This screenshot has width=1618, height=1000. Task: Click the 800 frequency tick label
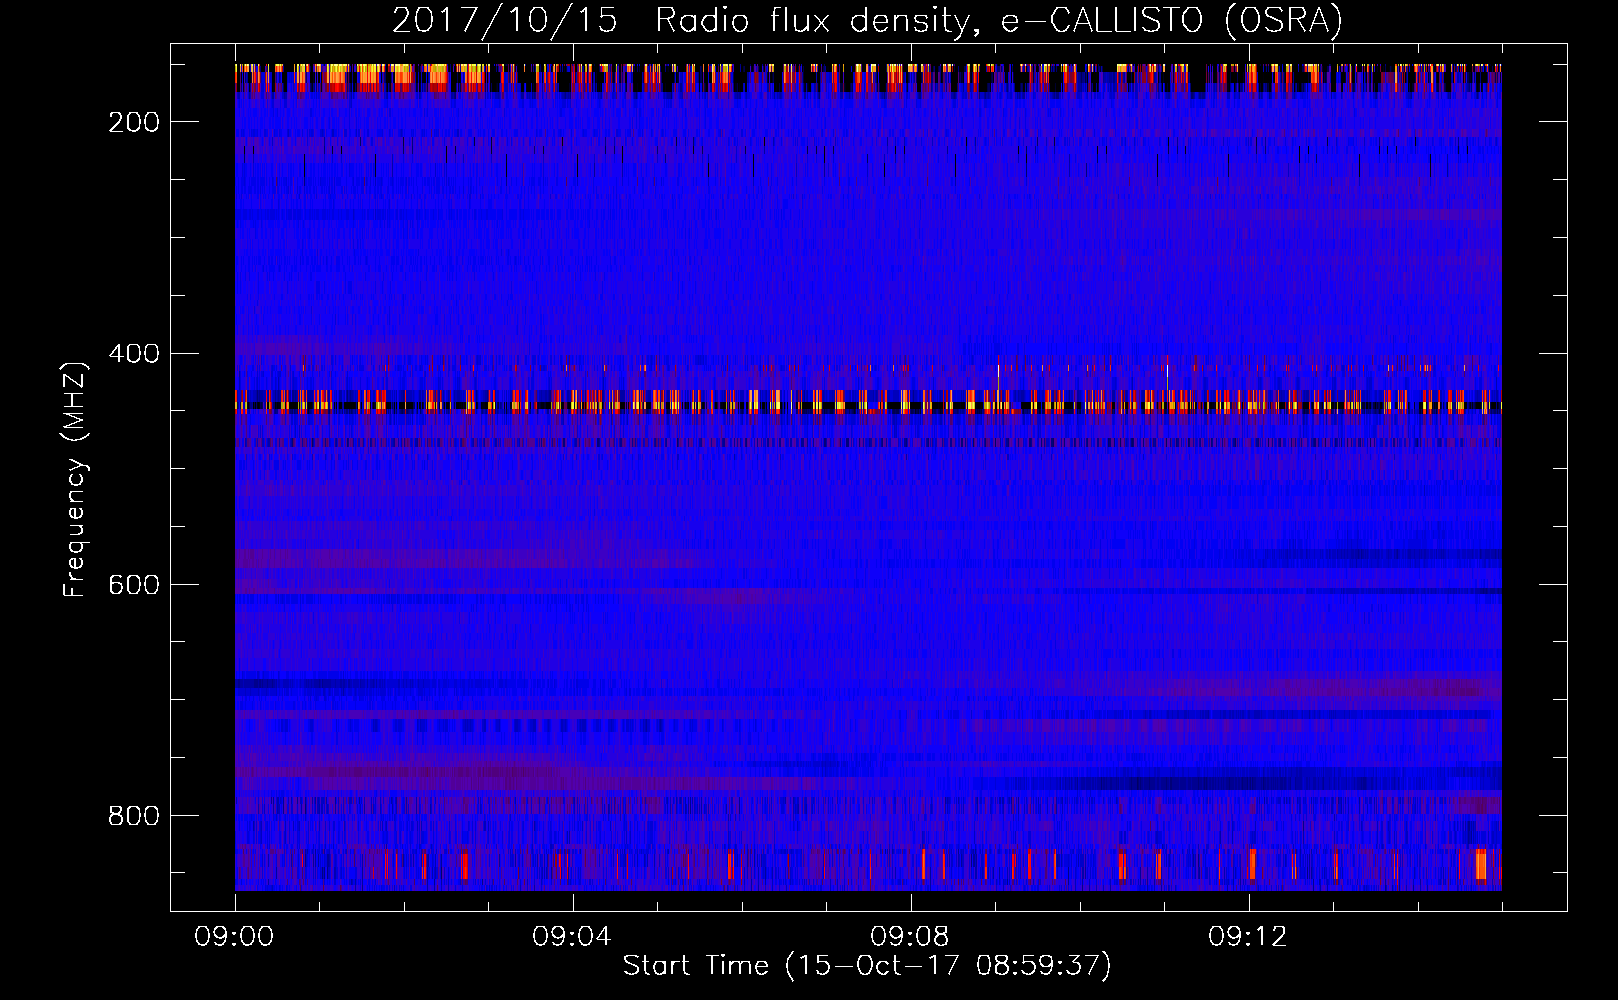tap(134, 816)
